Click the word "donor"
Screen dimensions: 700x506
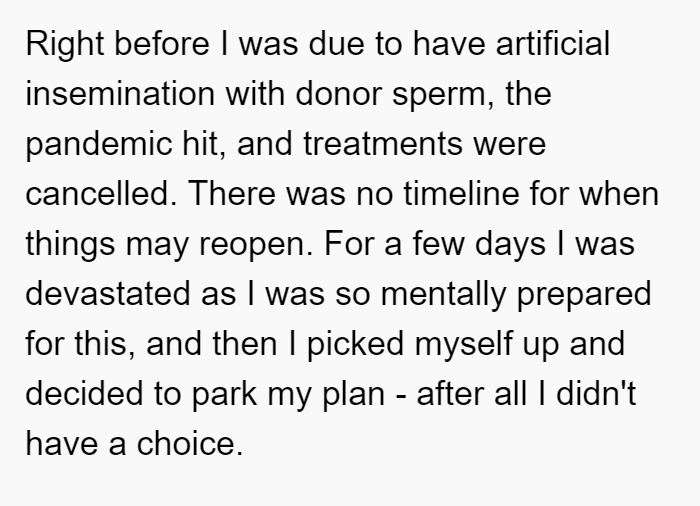(x=338, y=94)
